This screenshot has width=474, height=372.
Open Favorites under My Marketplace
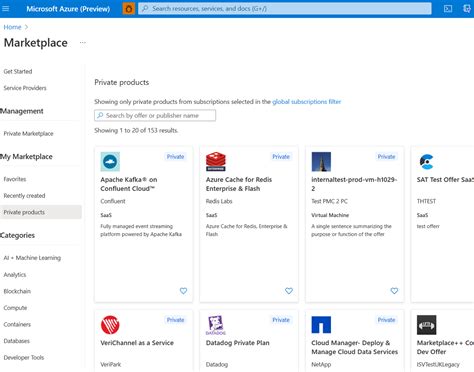point(15,179)
